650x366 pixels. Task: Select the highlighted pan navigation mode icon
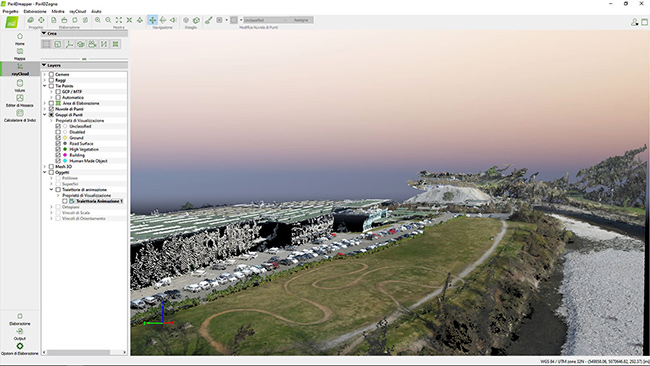153,20
